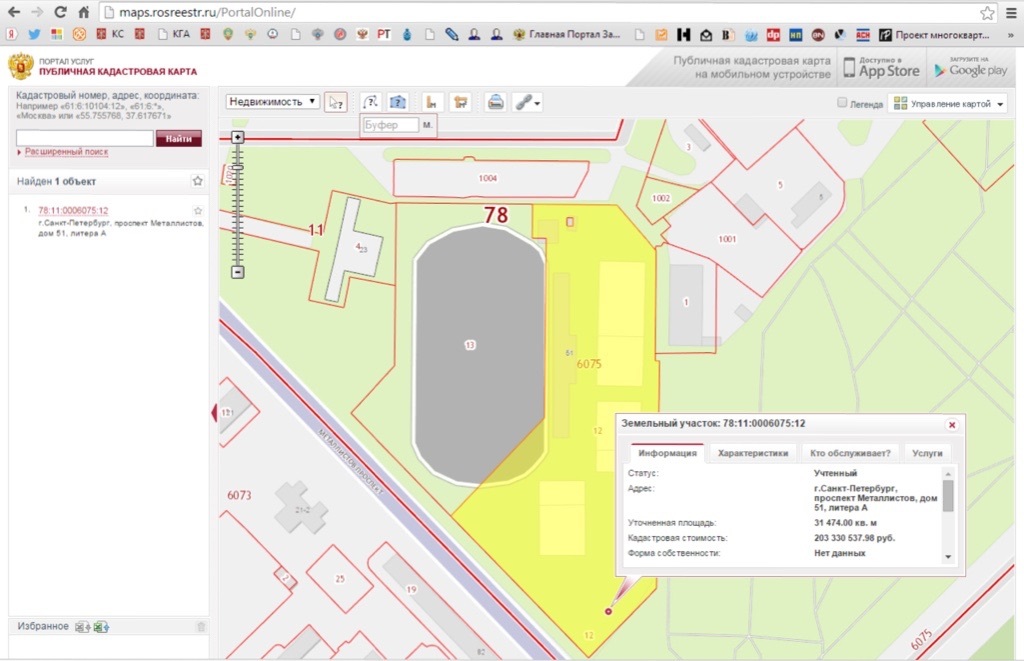Click the Буфер input field
This screenshot has height=661, width=1024.
[390, 126]
